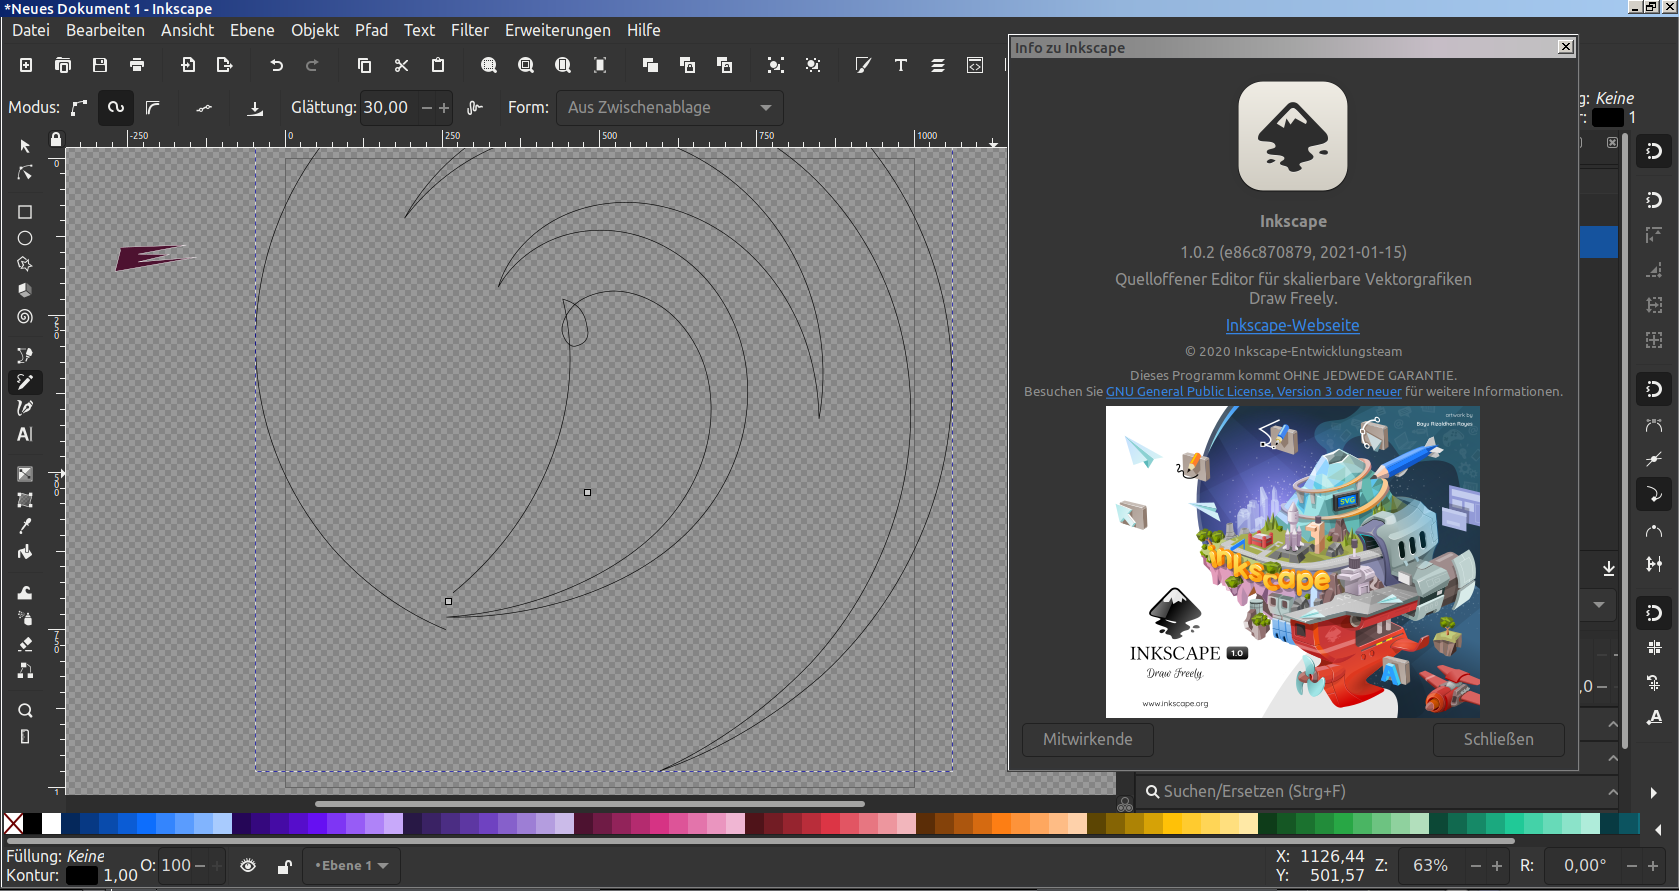Click the no-color X swatch
Image resolution: width=1679 pixels, height=891 pixels.
14,823
